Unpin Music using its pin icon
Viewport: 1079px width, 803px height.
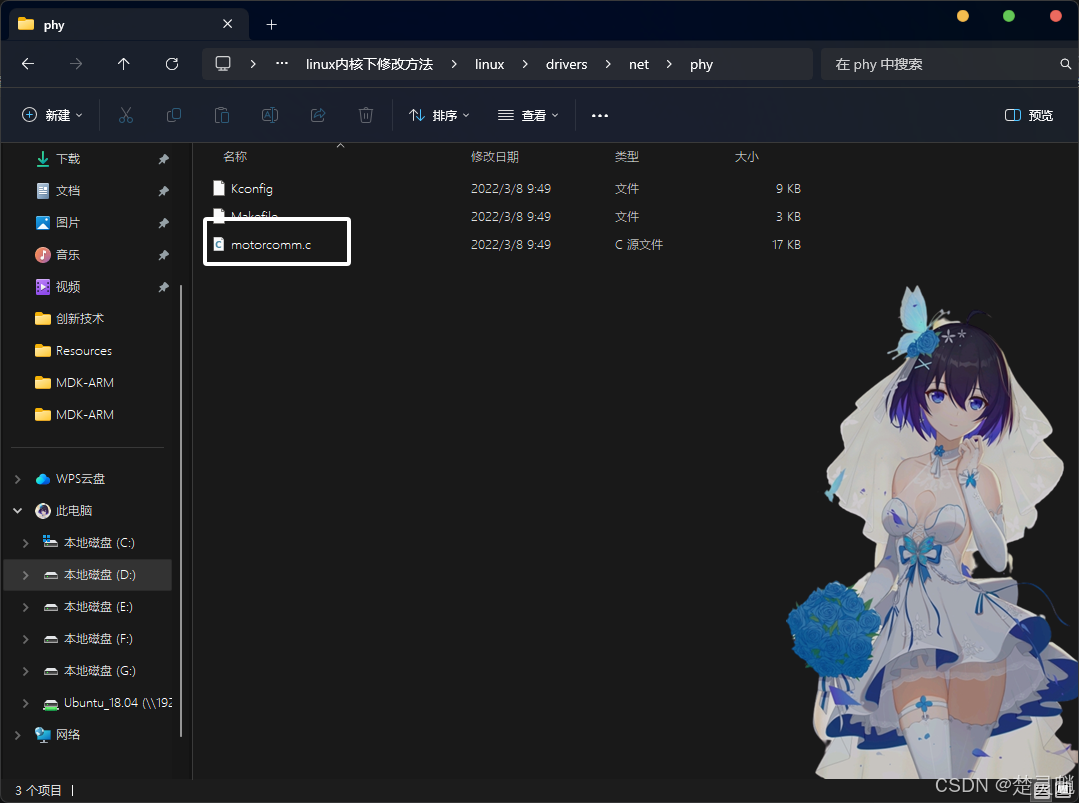tap(164, 255)
